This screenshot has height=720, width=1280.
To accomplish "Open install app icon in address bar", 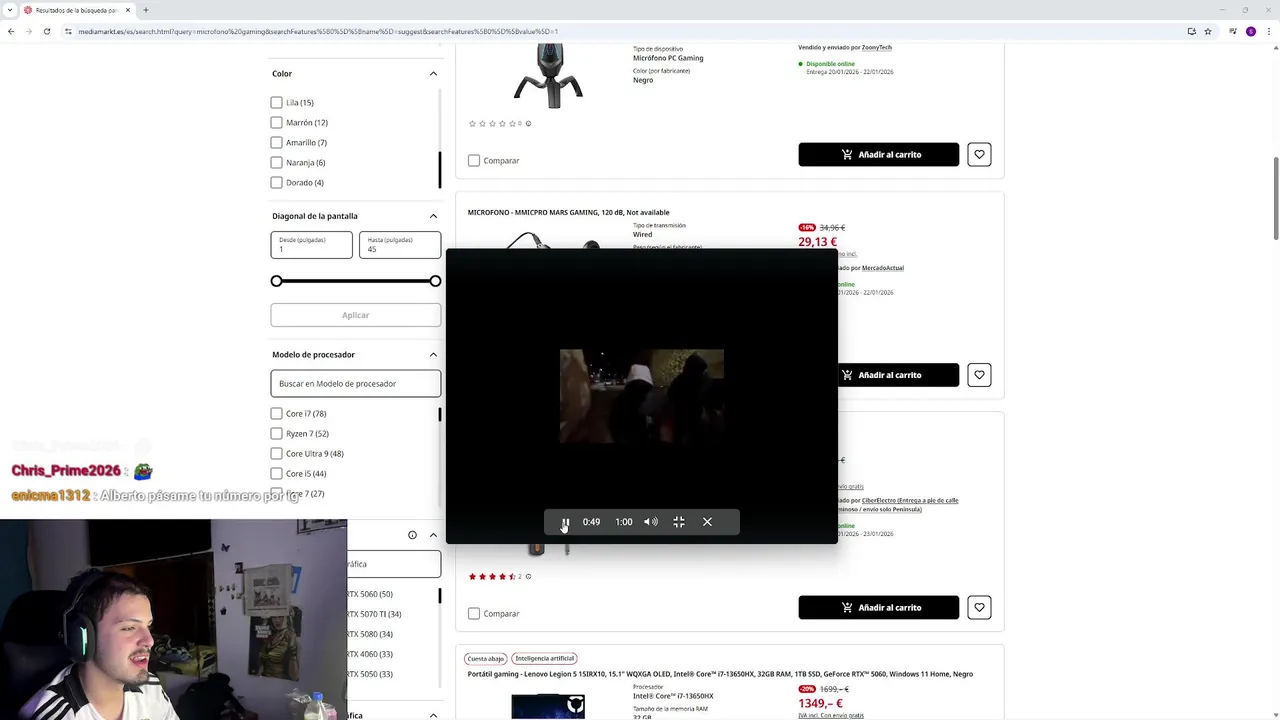I will [x=1191, y=31].
